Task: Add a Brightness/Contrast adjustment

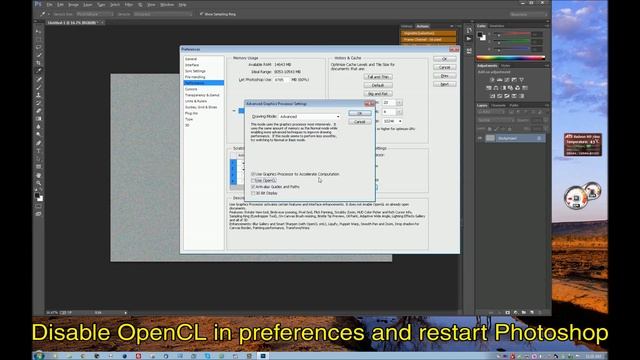Action: click(492, 80)
